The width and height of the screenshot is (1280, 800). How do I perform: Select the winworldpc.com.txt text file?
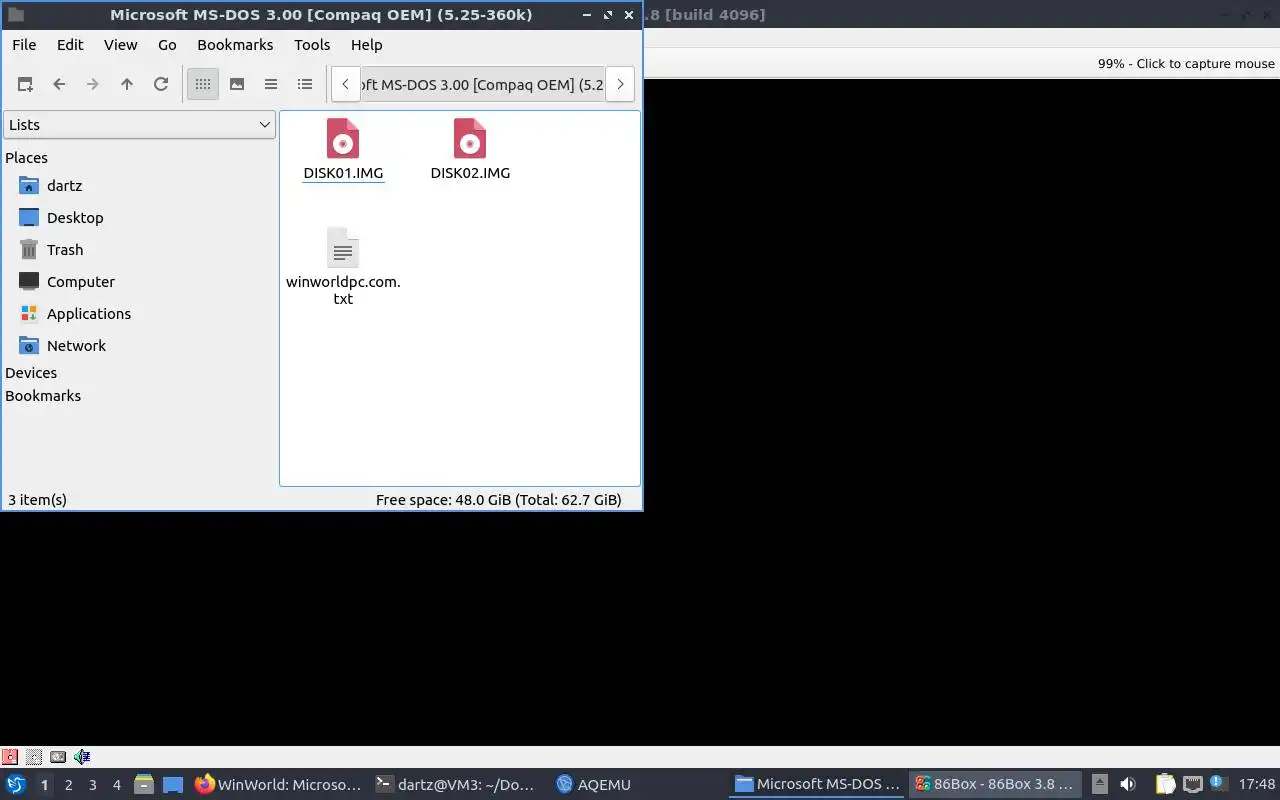pos(343,266)
